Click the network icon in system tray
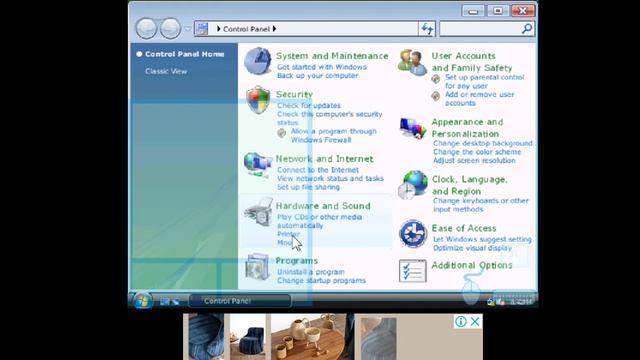 491,302
